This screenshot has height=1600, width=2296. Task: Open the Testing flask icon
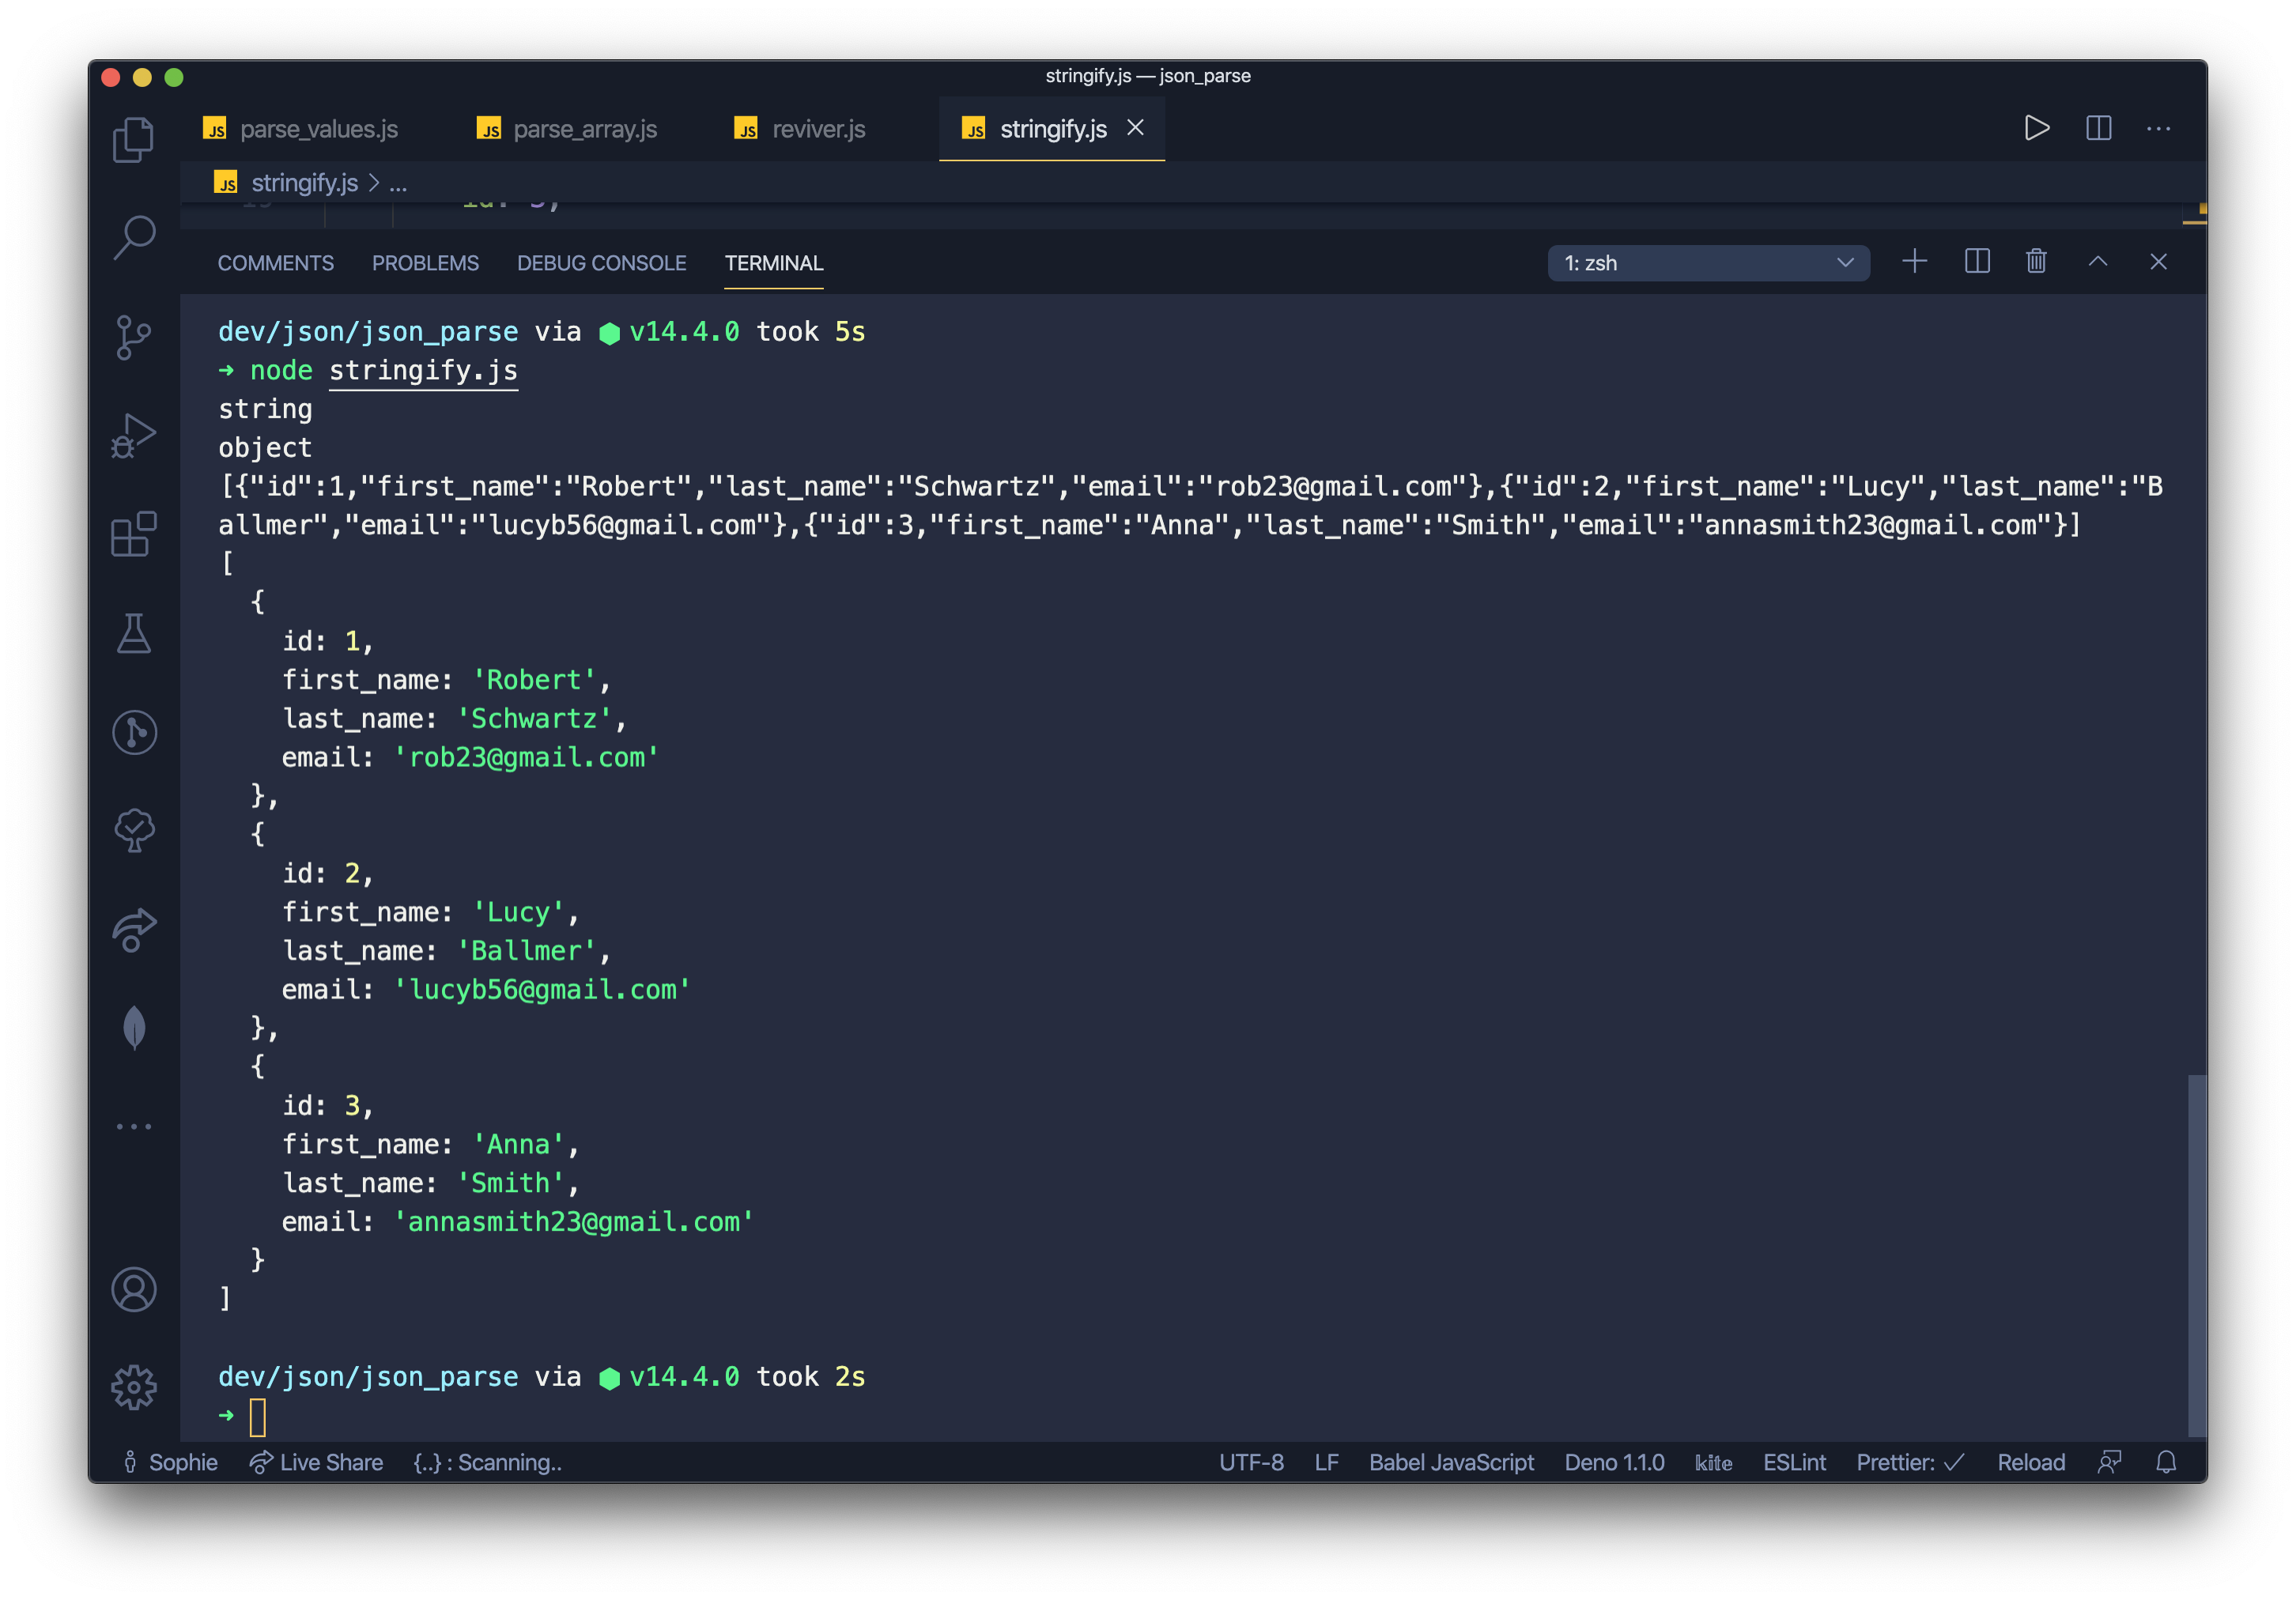[133, 633]
